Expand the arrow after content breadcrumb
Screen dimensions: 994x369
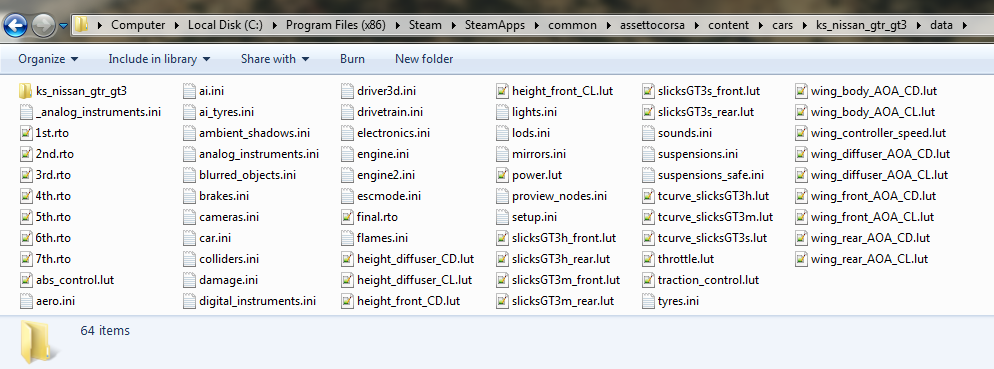[x=760, y=26]
